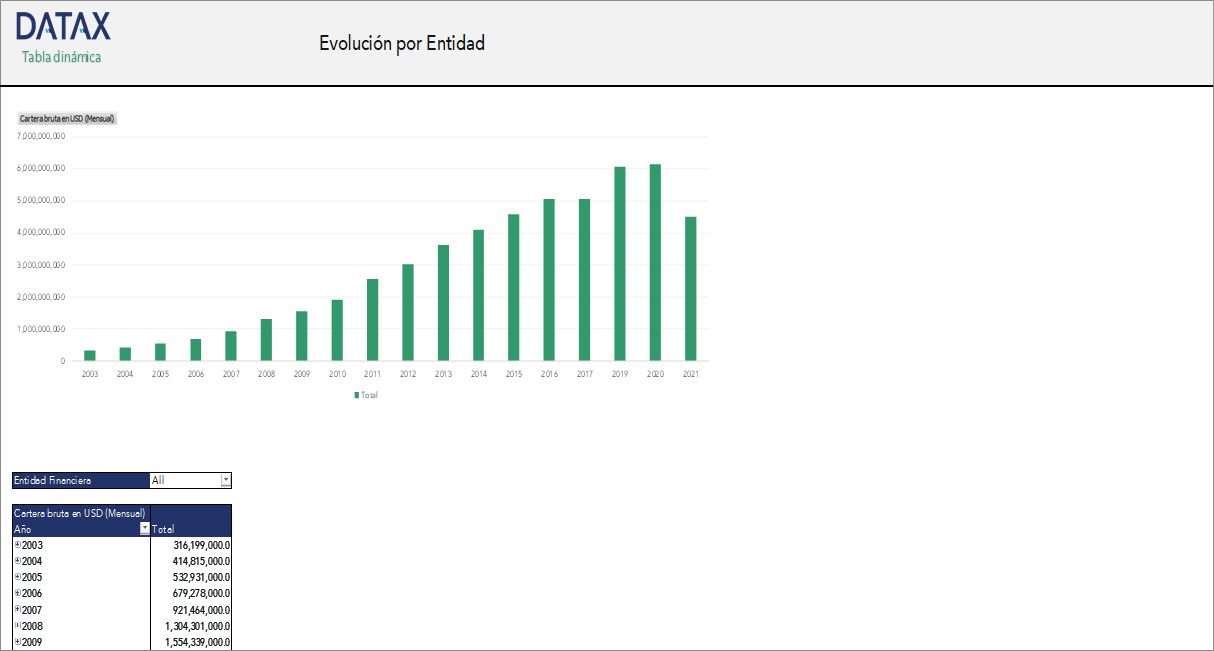Expand the 2003 row in pivot table
The width and height of the screenshot is (1214, 651).
point(17,545)
